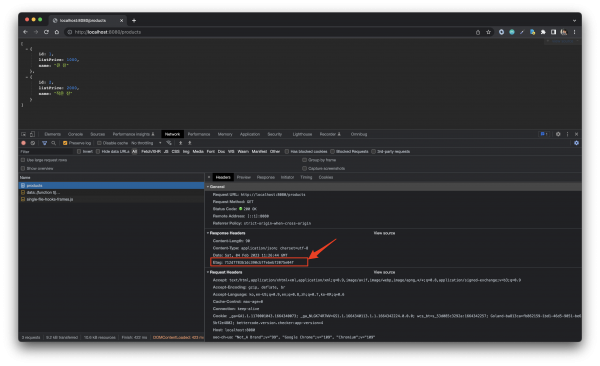The image size is (600, 366).
Task: Open Chrome's three-dot main menu
Action: pos(574,32)
